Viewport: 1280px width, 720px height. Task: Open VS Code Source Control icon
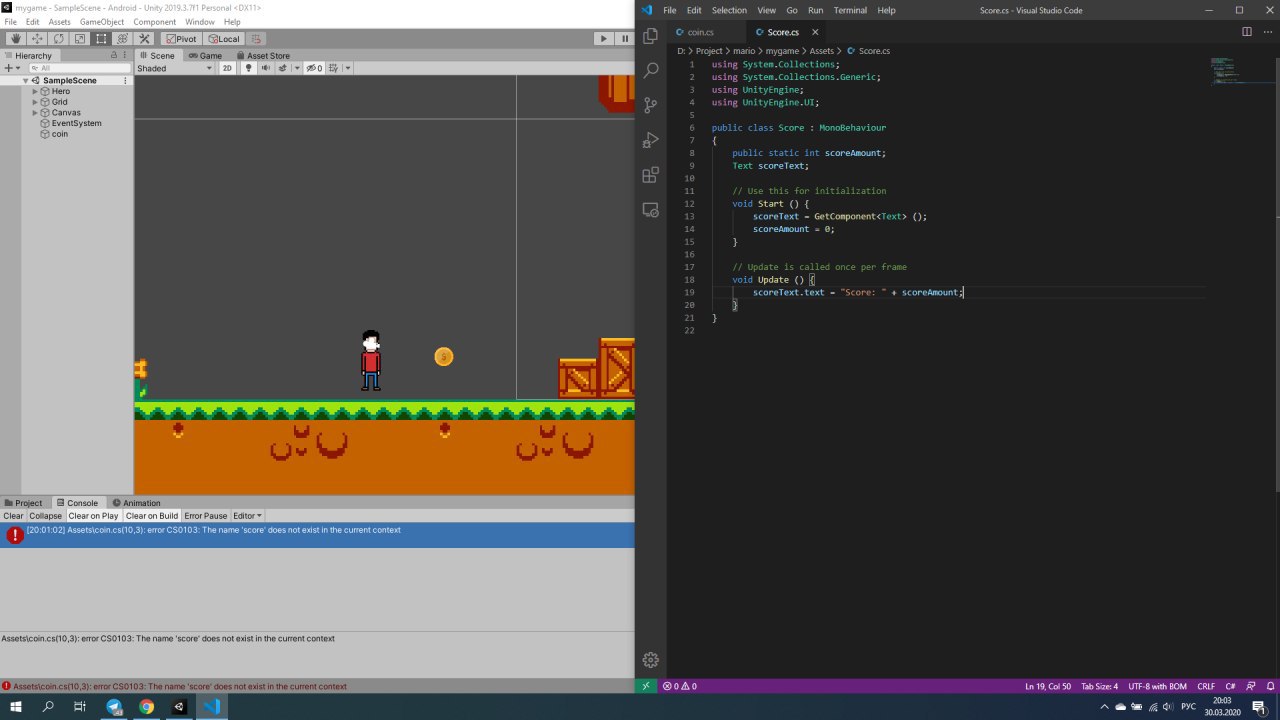pyautogui.click(x=651, y=105)
